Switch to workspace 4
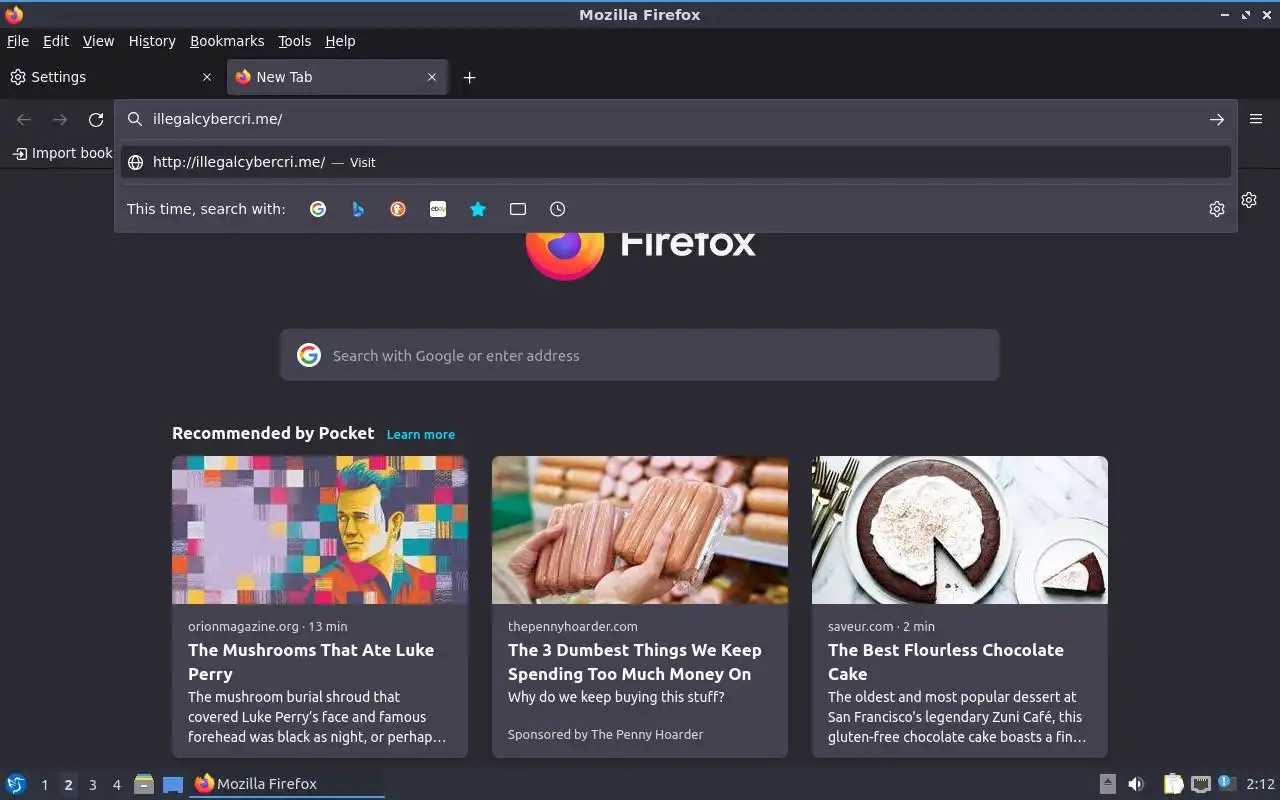This screenshot has height=800, width=1280. (x=116, y=785)
